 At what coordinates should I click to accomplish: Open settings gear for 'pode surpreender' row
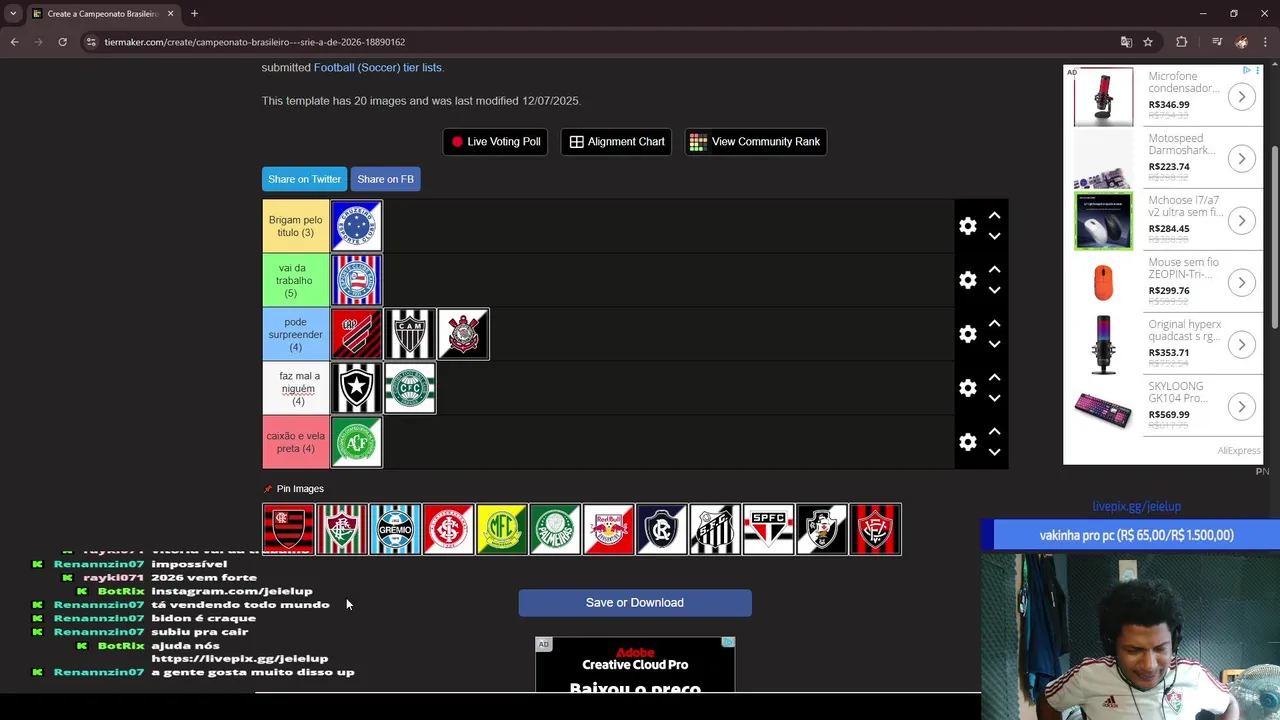(x=968, y=334)
